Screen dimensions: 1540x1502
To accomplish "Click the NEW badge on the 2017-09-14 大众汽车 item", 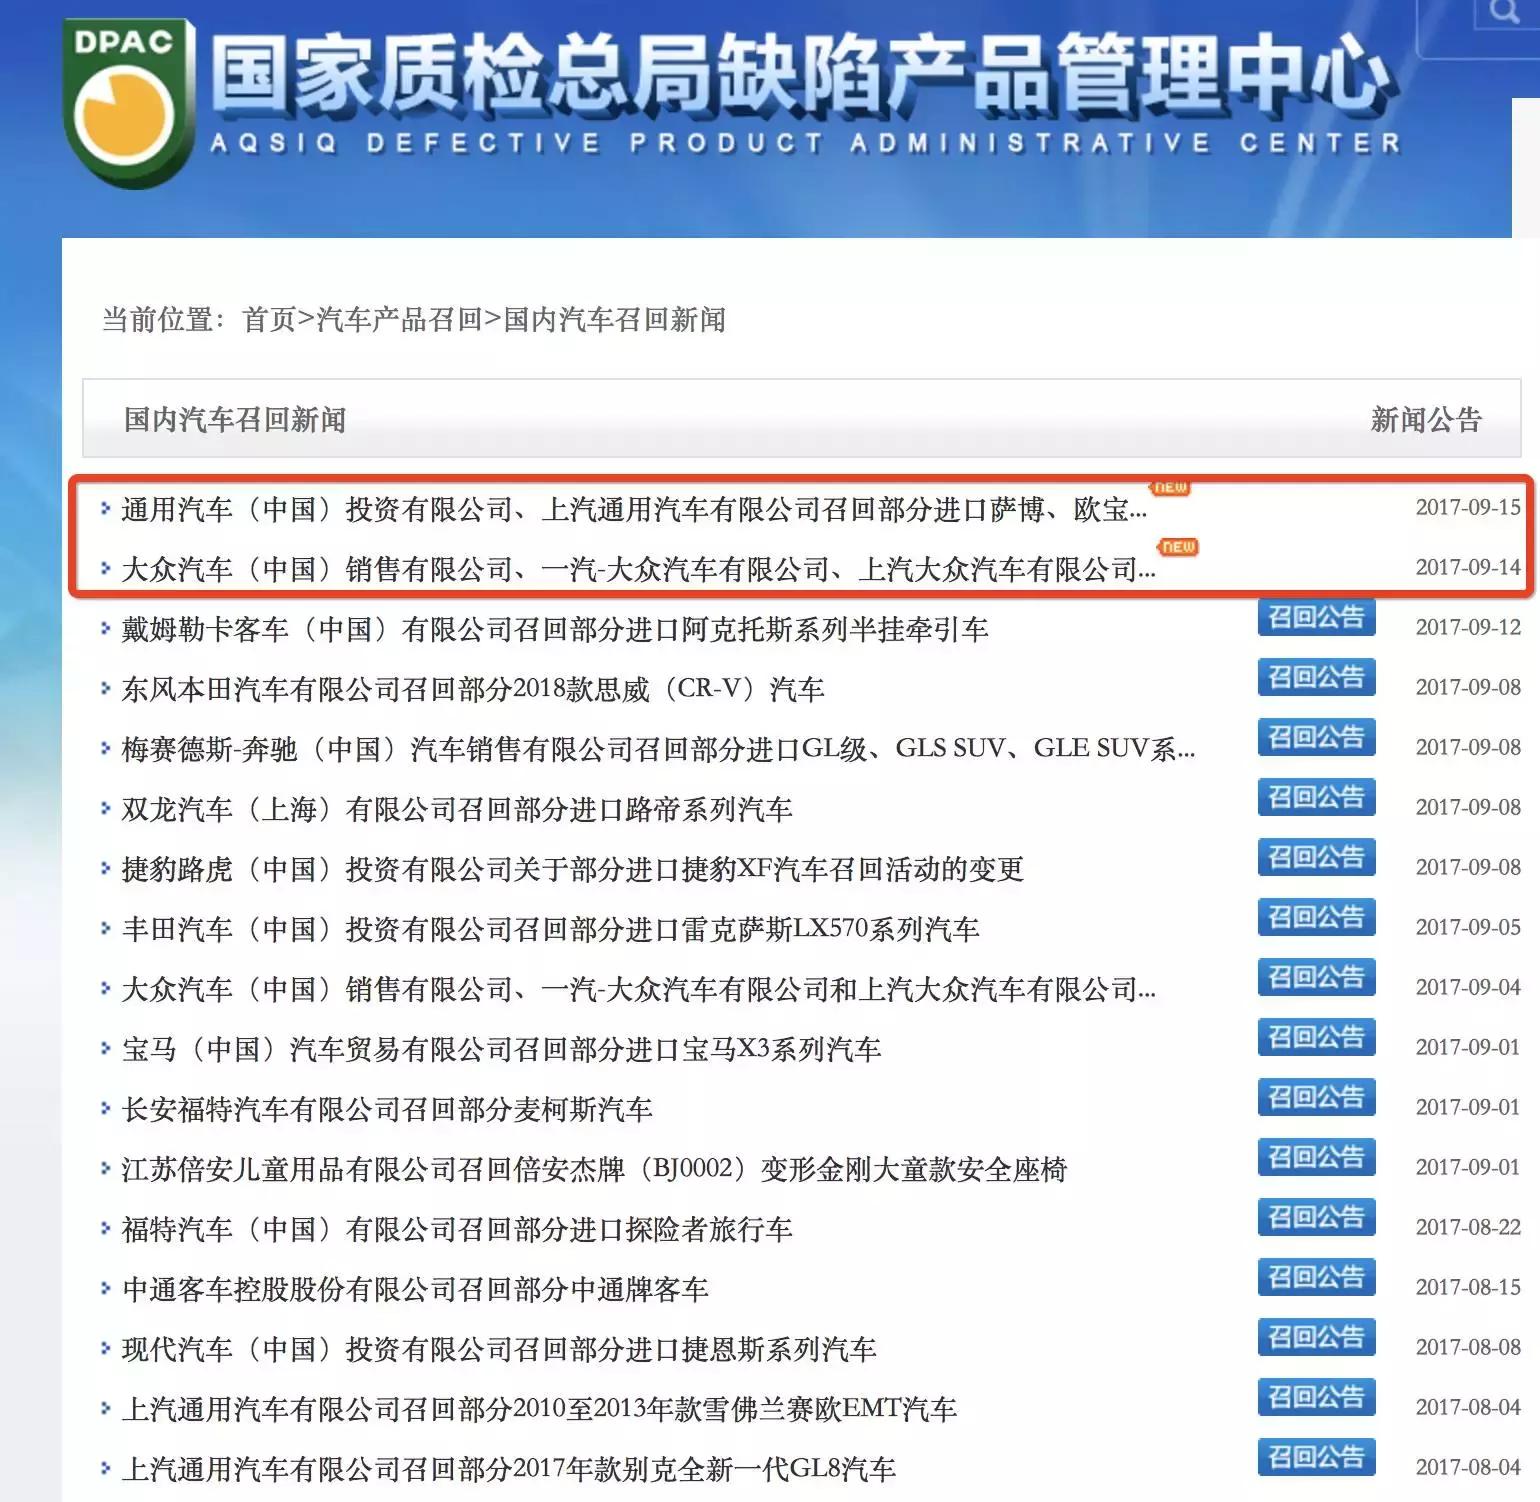I will tap(1178, 547).
